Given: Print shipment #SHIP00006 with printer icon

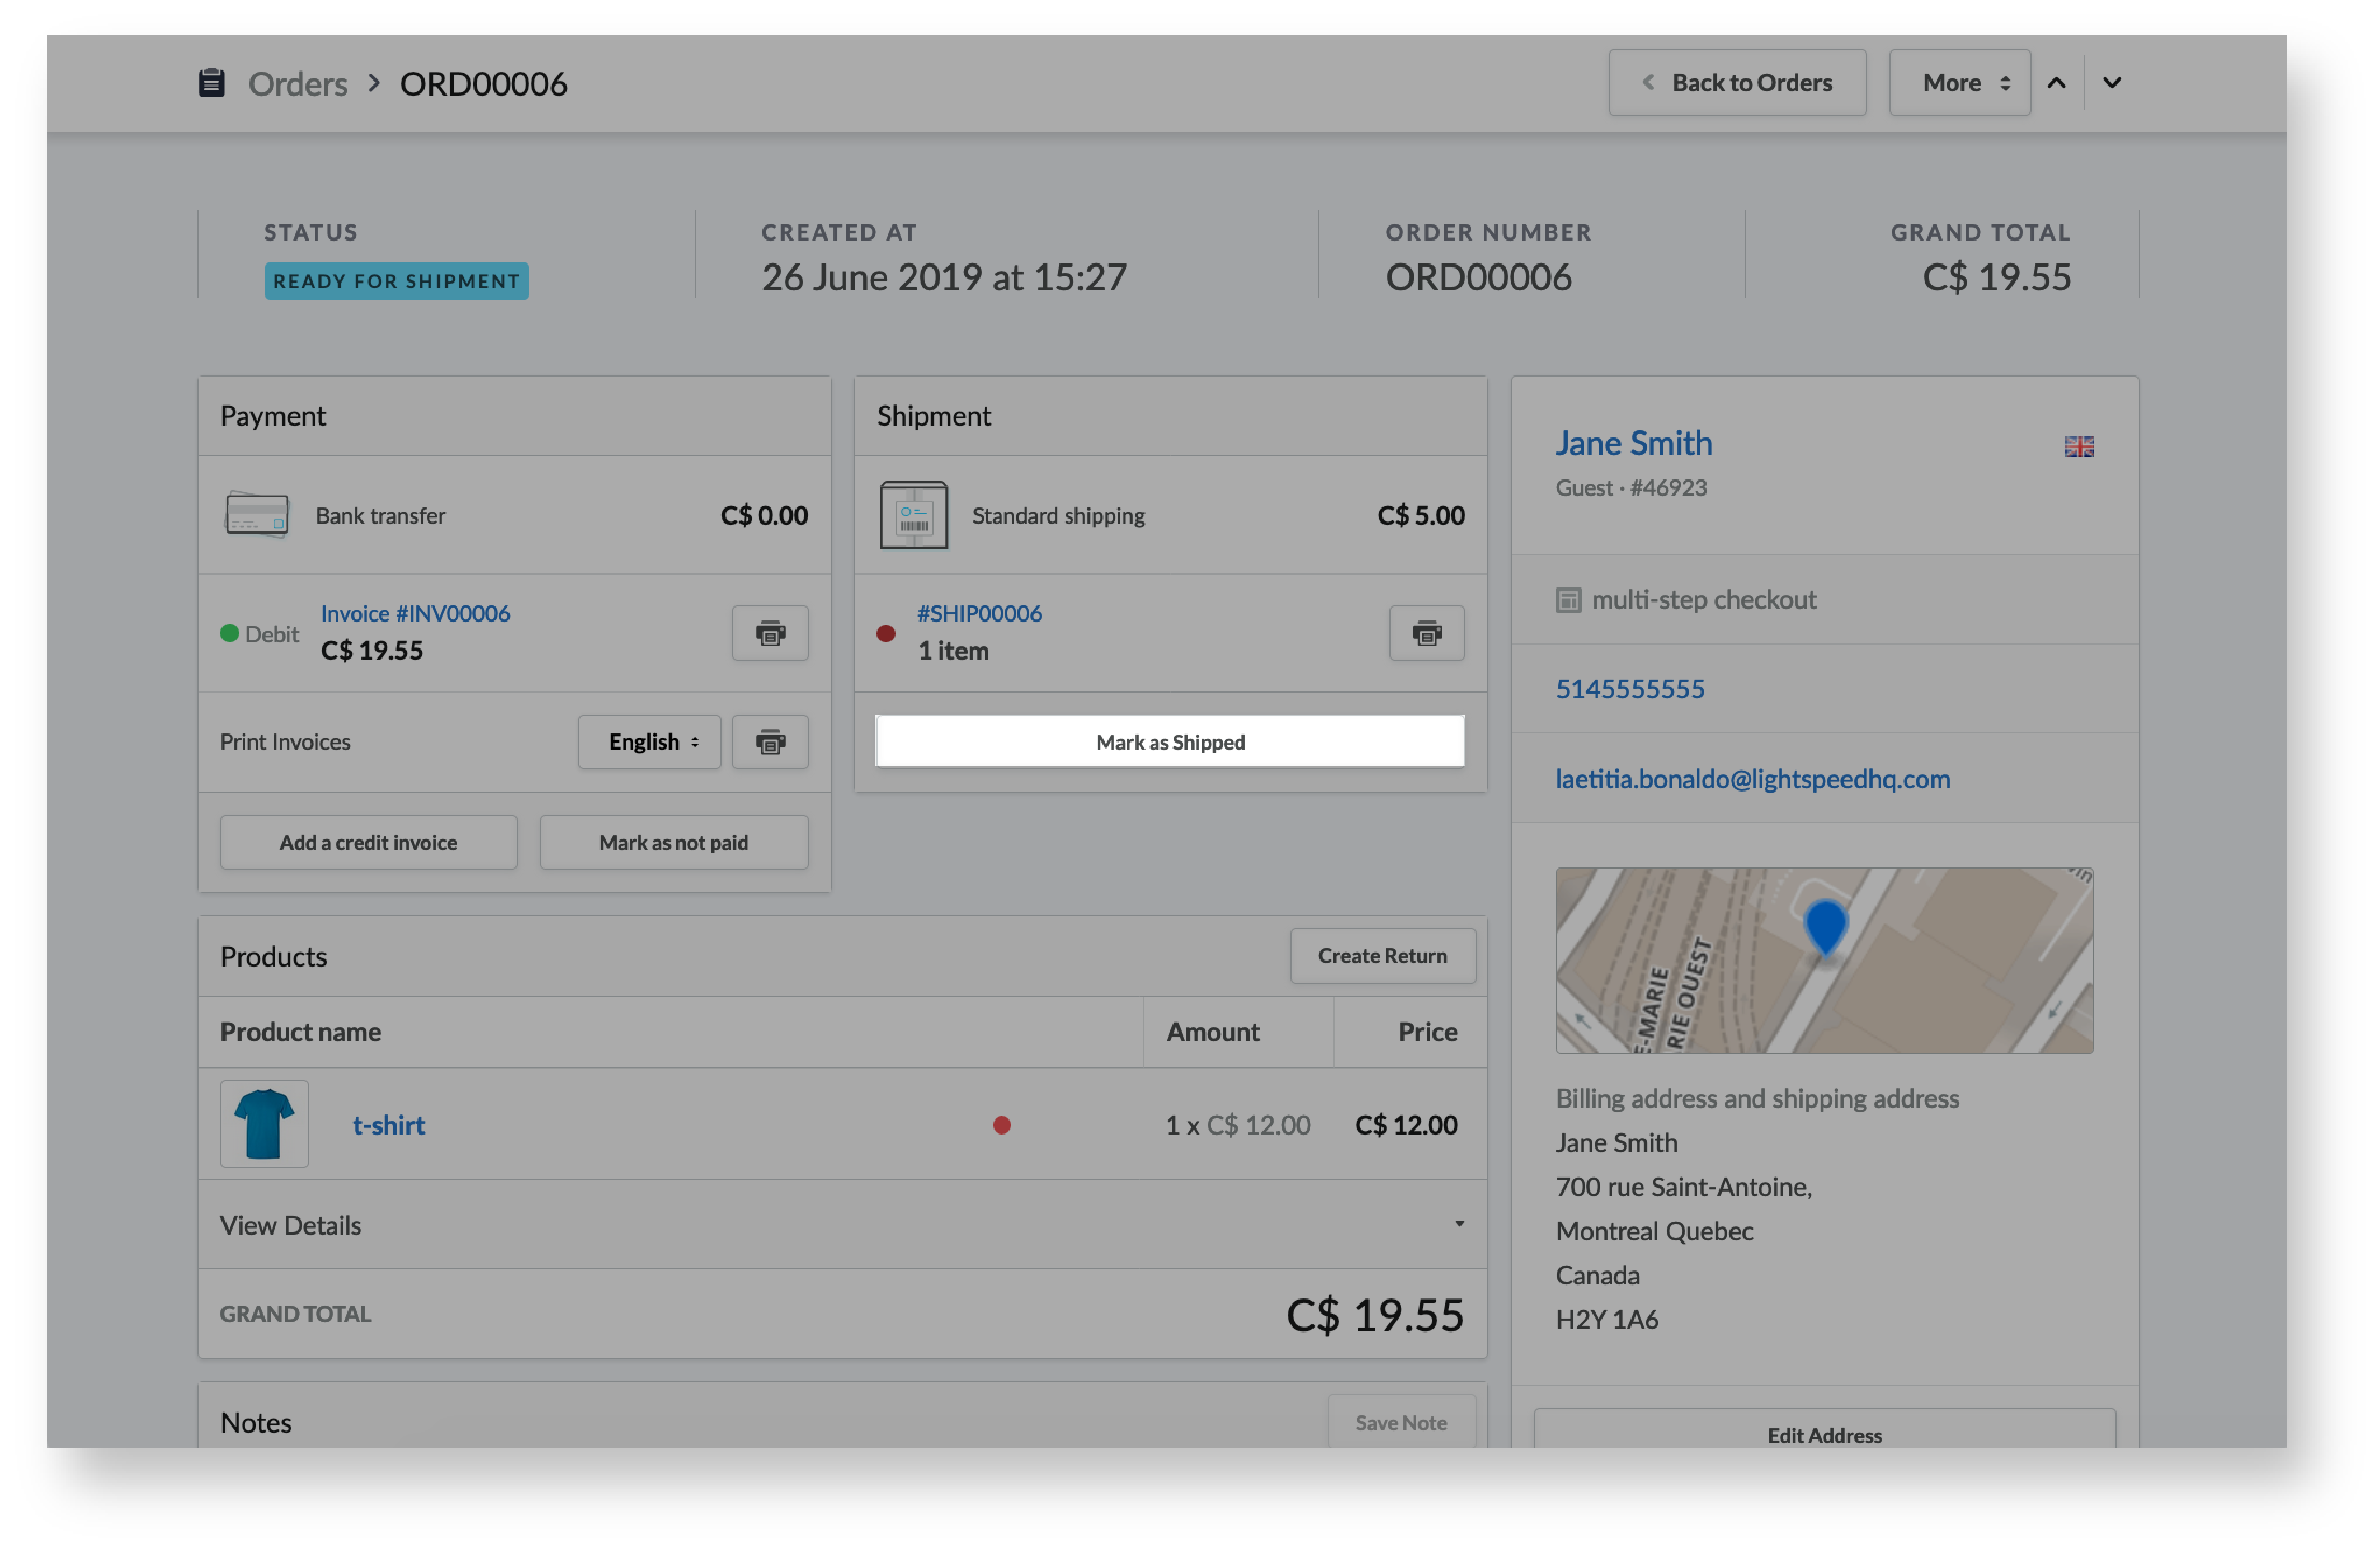Looking at the screenshot, I should coord(1427,633).
